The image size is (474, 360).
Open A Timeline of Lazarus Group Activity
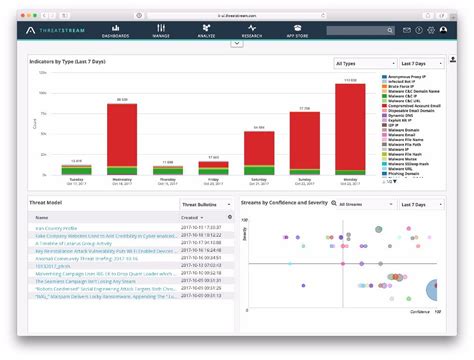pos(73,243)
